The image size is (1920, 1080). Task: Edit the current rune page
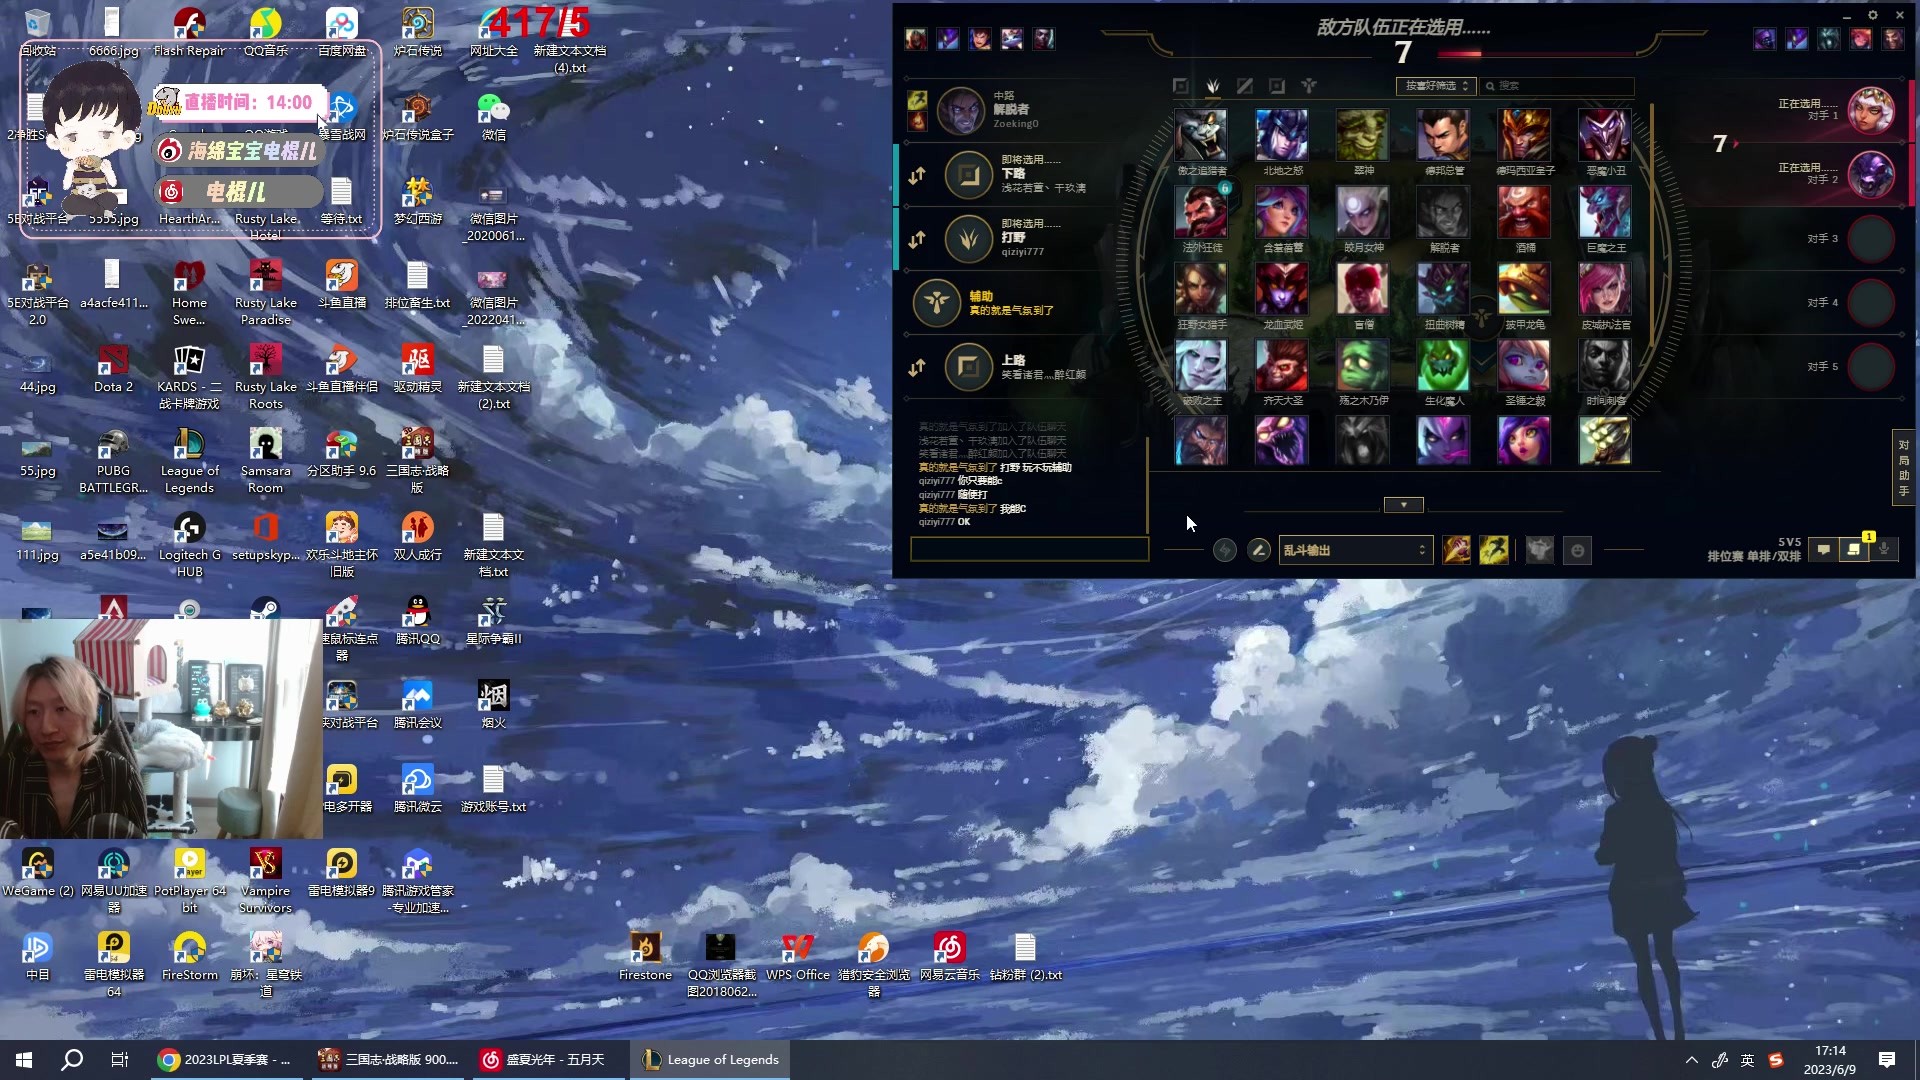coord(1259,550)
